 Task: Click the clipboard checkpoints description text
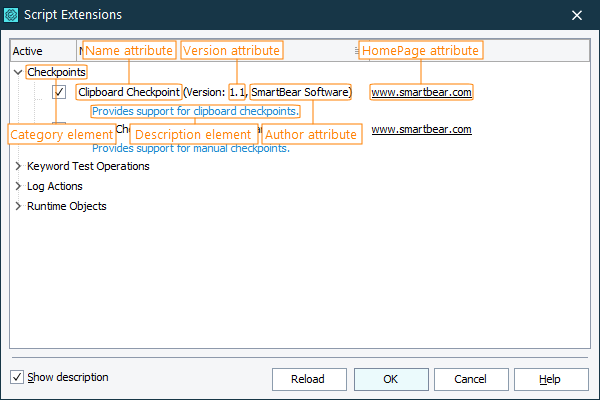[x=196, y=110]
